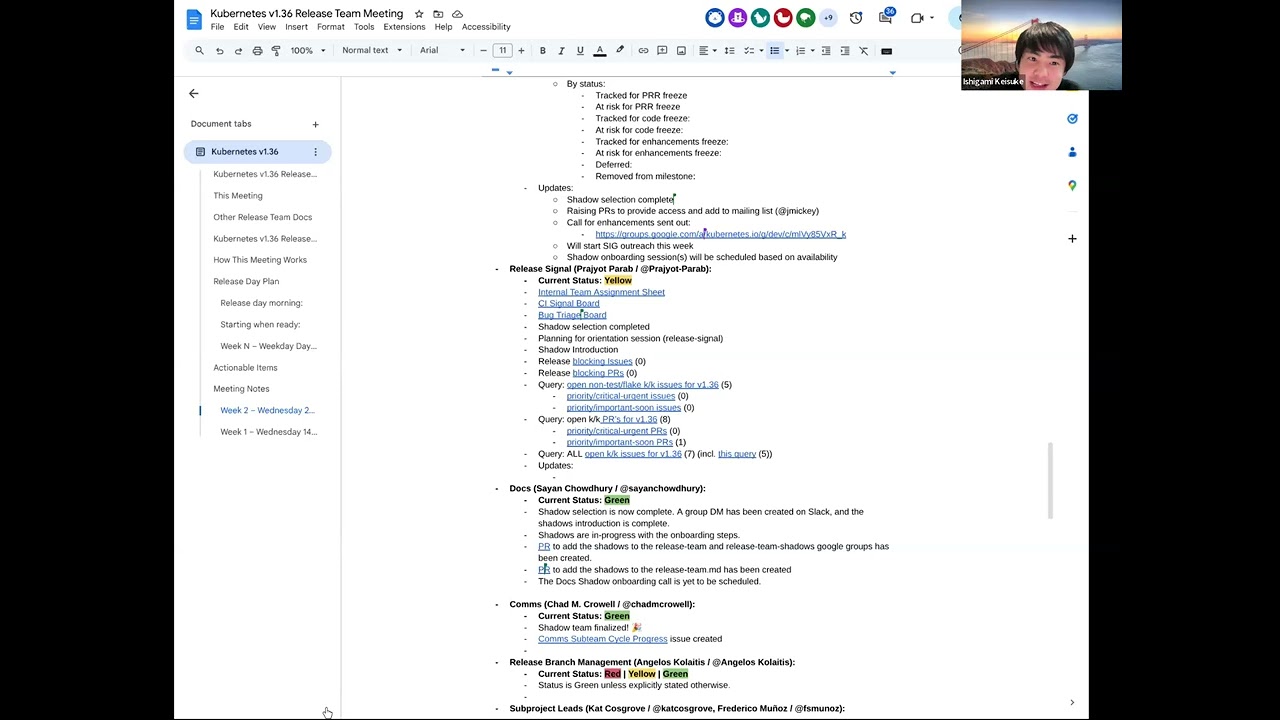This screenshot has height=720, width=1280.
Task: Jump to the Meeting Notes outline entry
Action: pyautogui.click(x=241, y=389)
